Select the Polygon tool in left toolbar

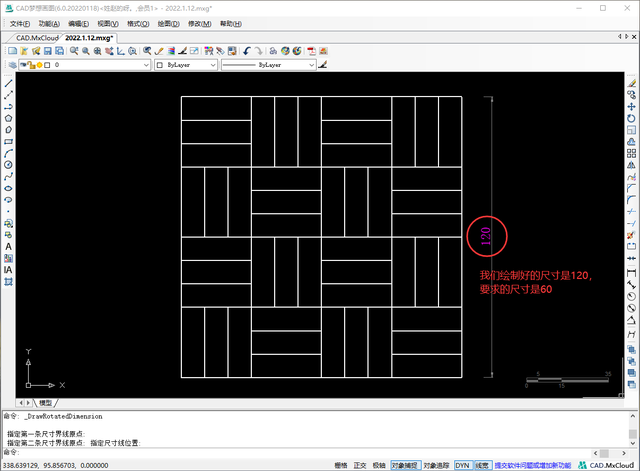8,118
